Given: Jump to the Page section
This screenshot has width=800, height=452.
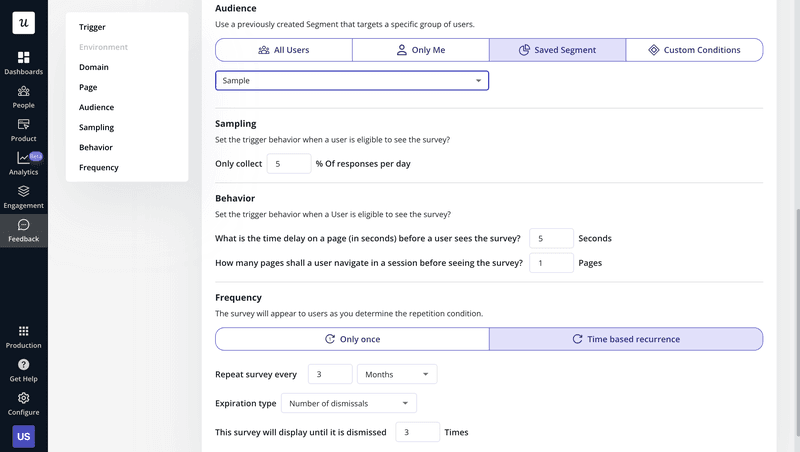Looking at the screenshot, I should [x=88, y=87].
